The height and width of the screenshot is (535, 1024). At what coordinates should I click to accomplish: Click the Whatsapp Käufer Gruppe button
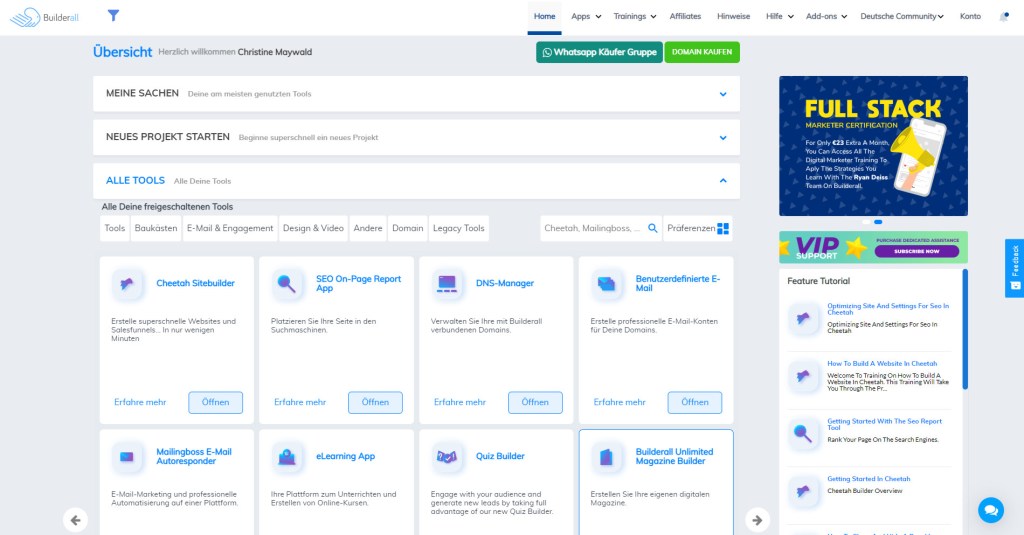599,52
